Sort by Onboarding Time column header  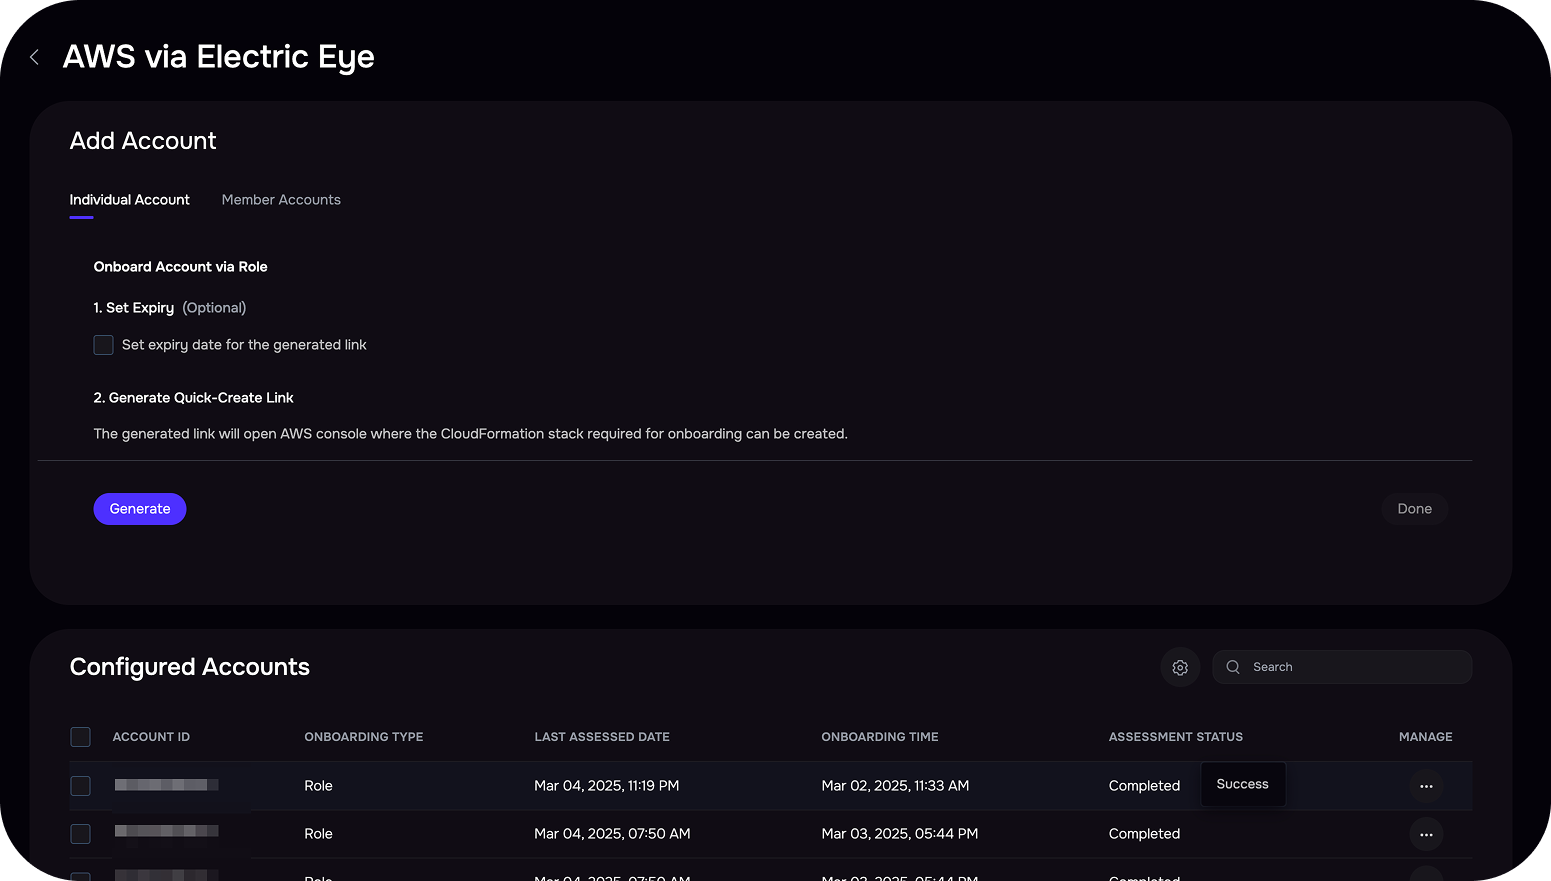pos(880,737)
